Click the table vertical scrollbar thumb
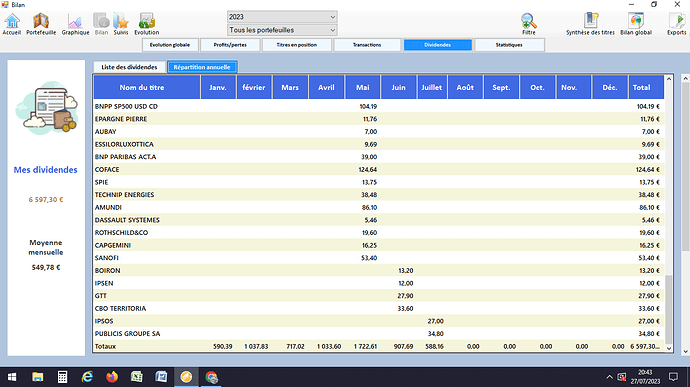The image size is (690, 387). tap(669, 309)
